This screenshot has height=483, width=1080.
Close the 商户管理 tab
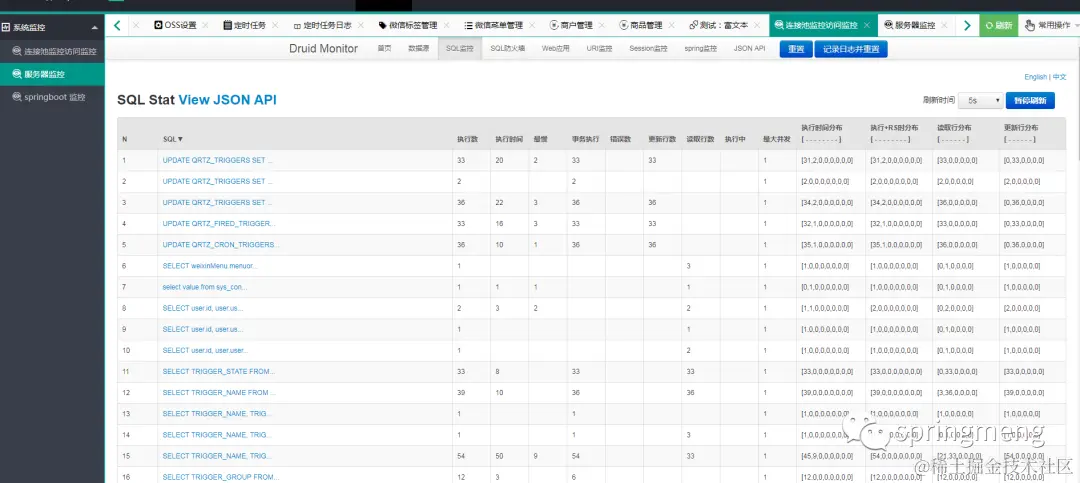[601, 25]
